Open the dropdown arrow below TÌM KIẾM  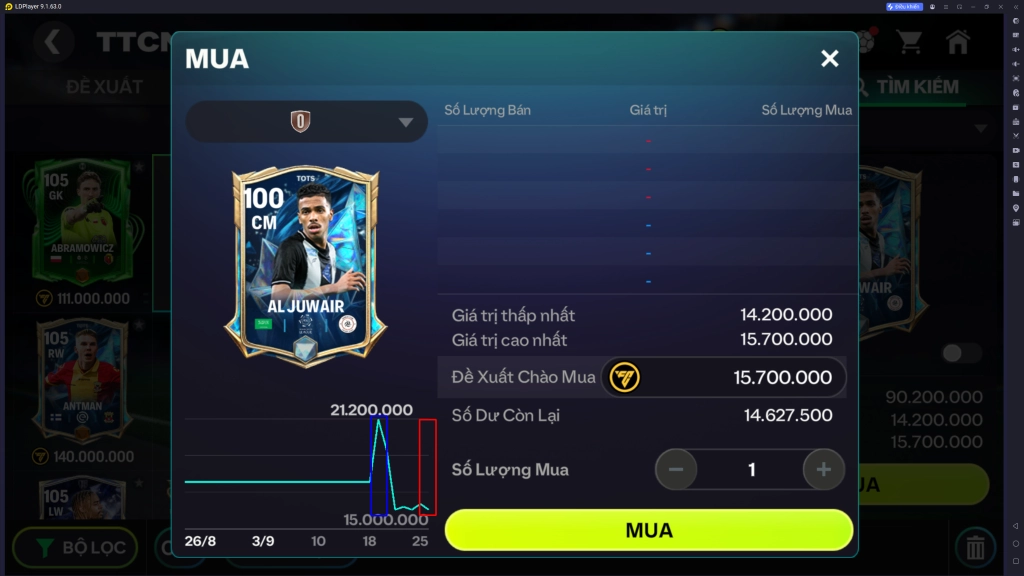tap(981, 129)
